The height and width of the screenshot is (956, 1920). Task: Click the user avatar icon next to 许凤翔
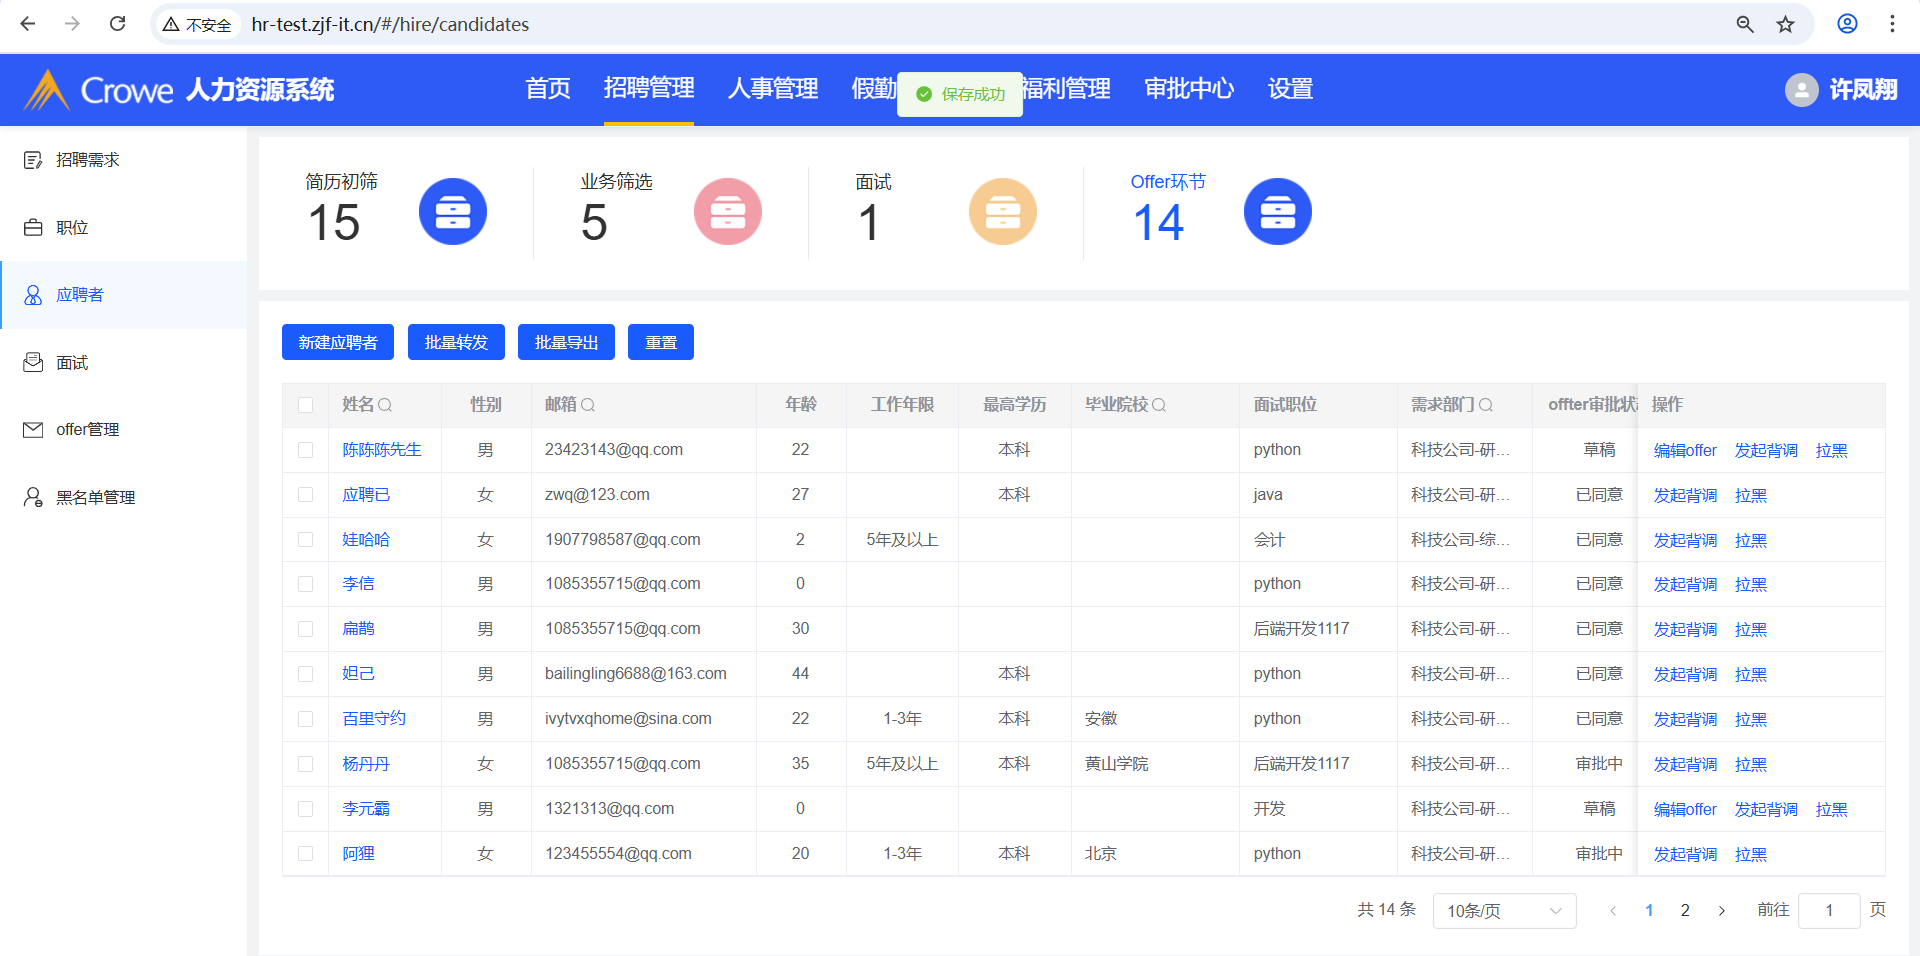1801,90
